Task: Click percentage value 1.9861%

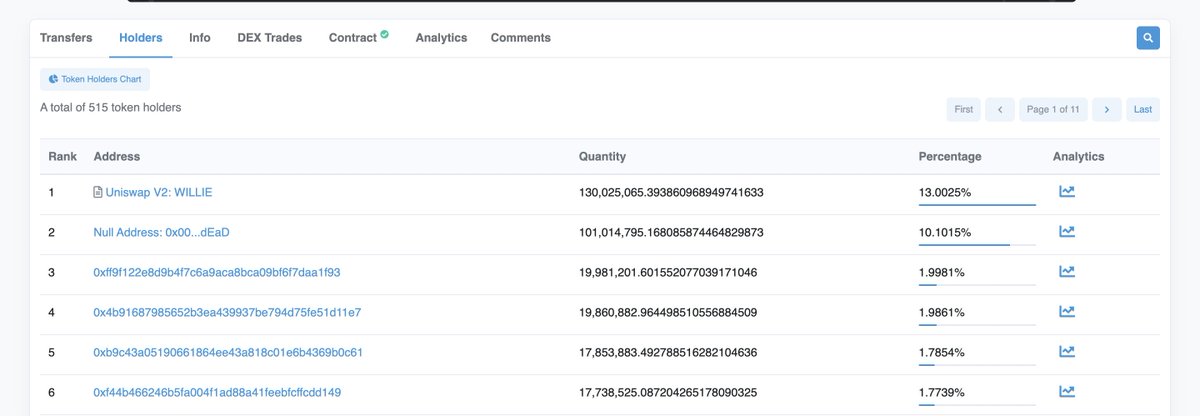Action: 942,312
